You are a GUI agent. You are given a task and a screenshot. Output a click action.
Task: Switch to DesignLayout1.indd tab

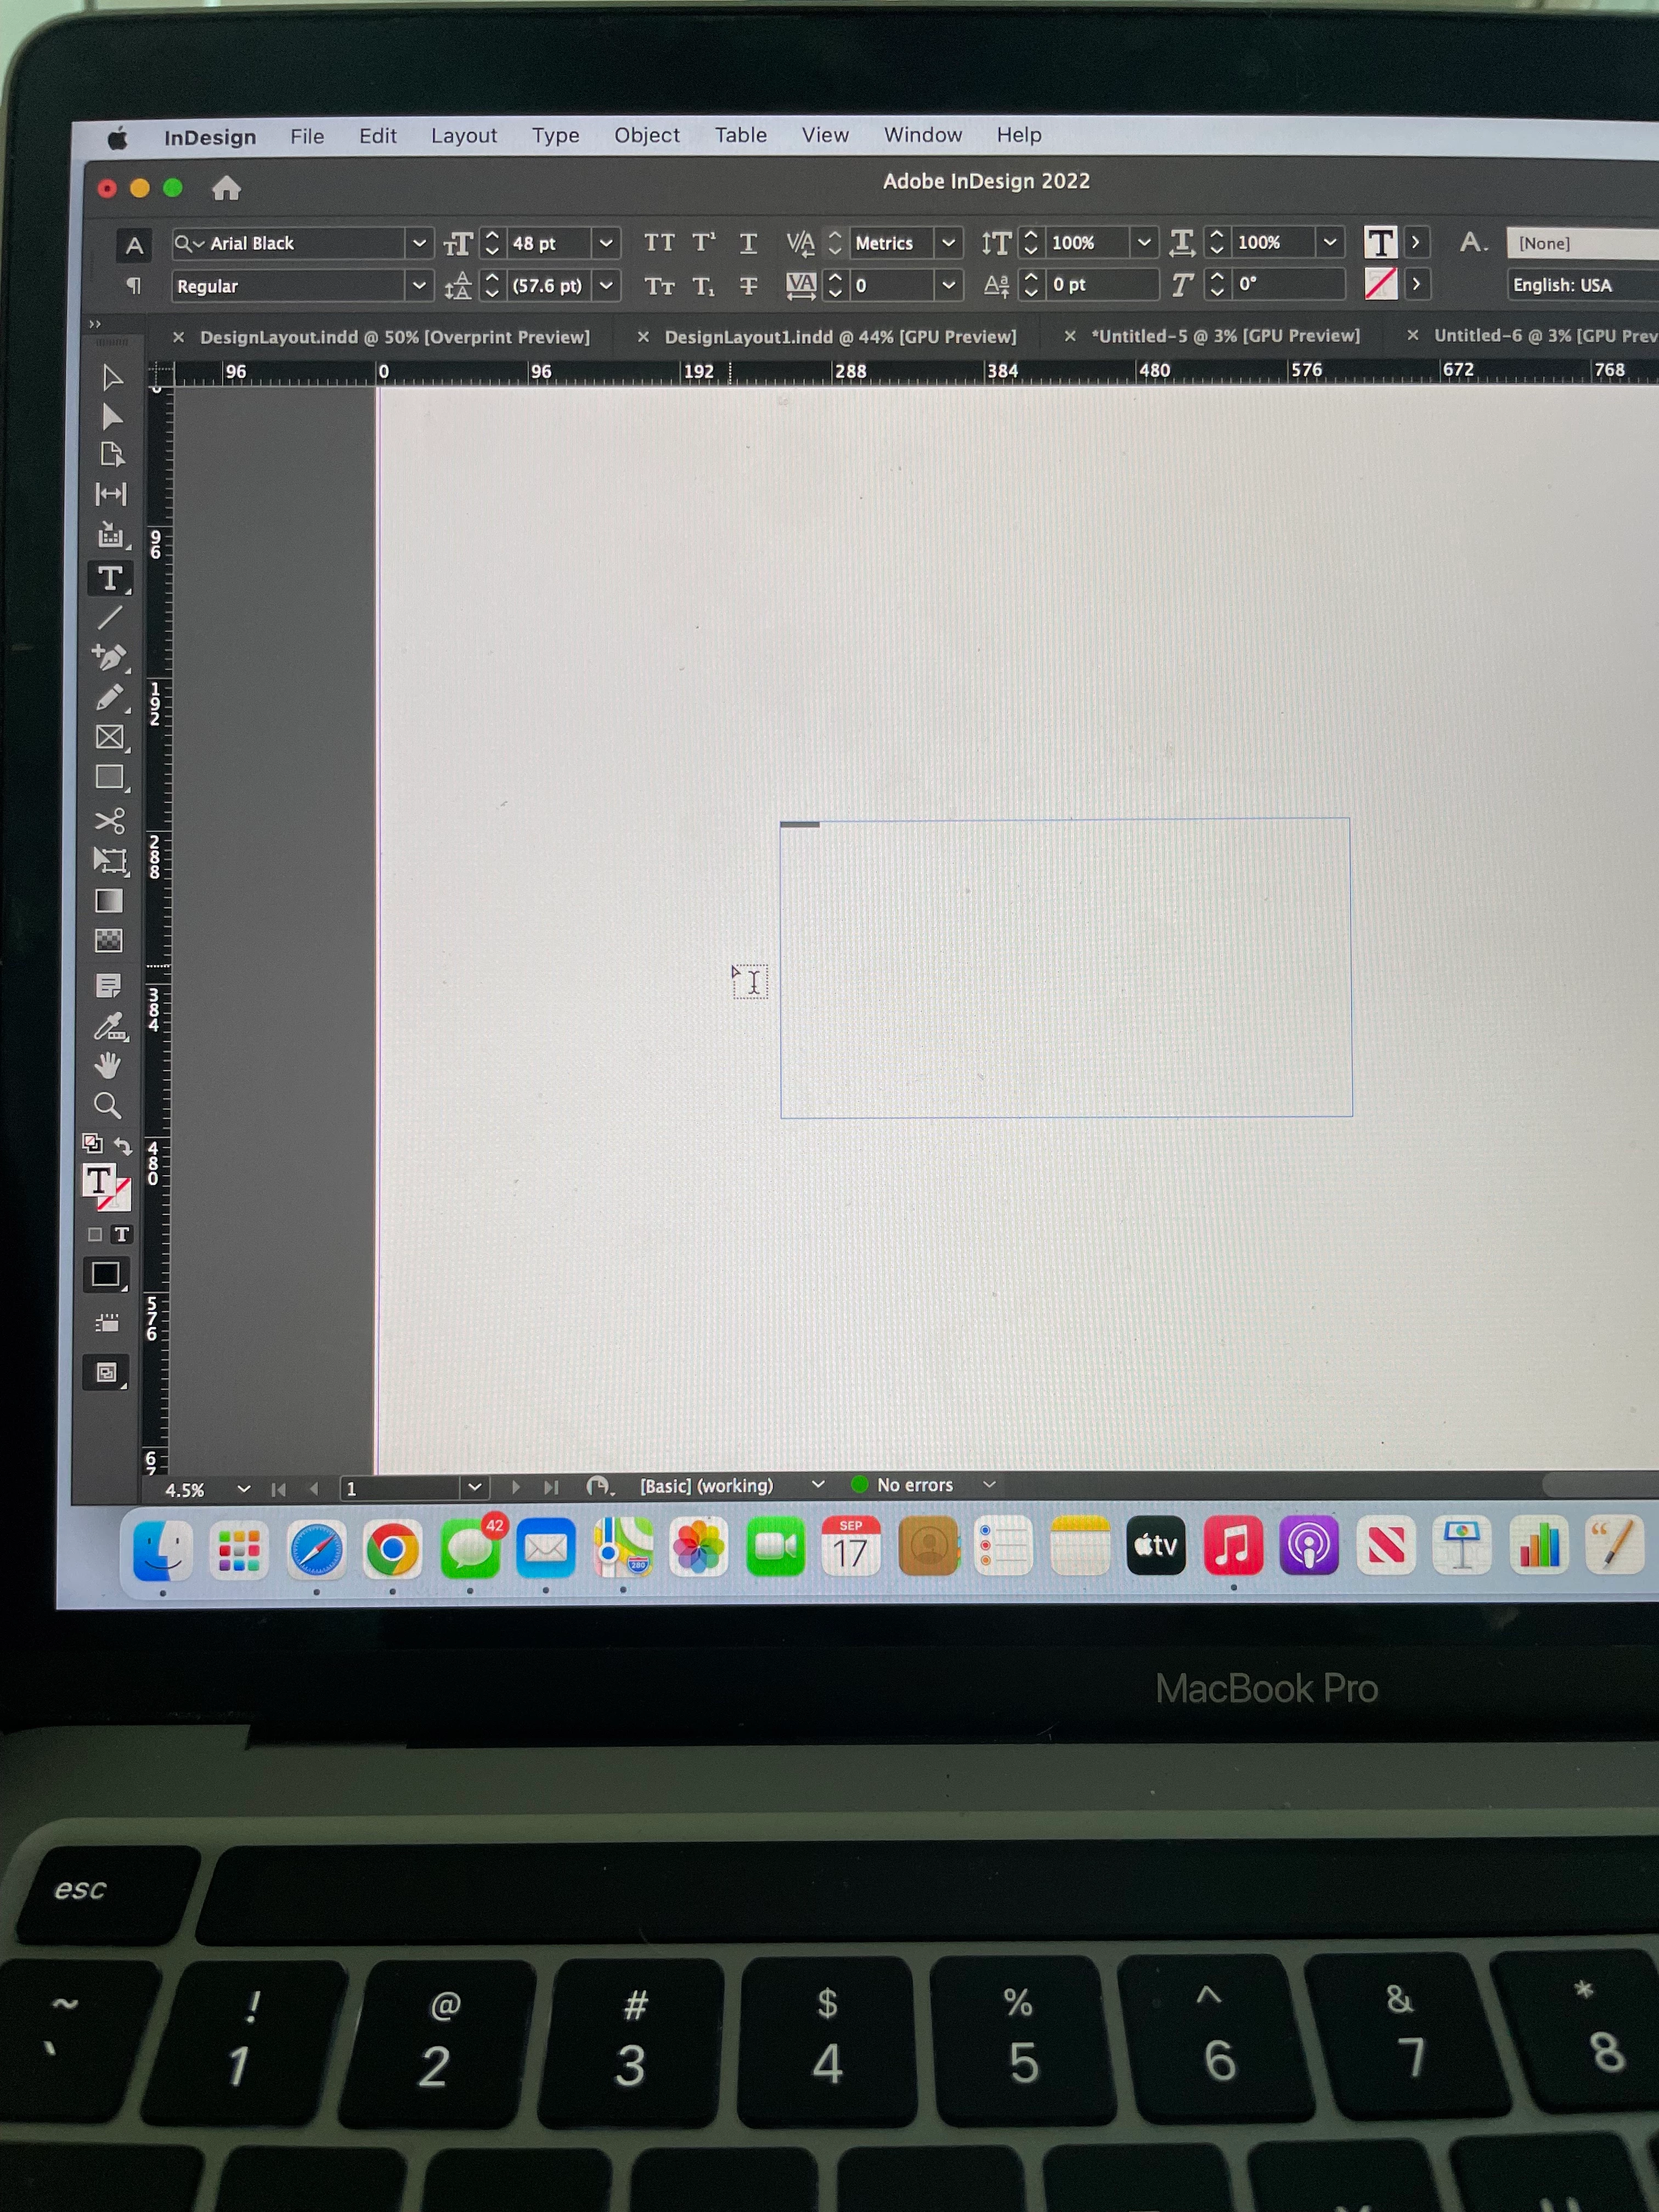(x=839, y=337)
